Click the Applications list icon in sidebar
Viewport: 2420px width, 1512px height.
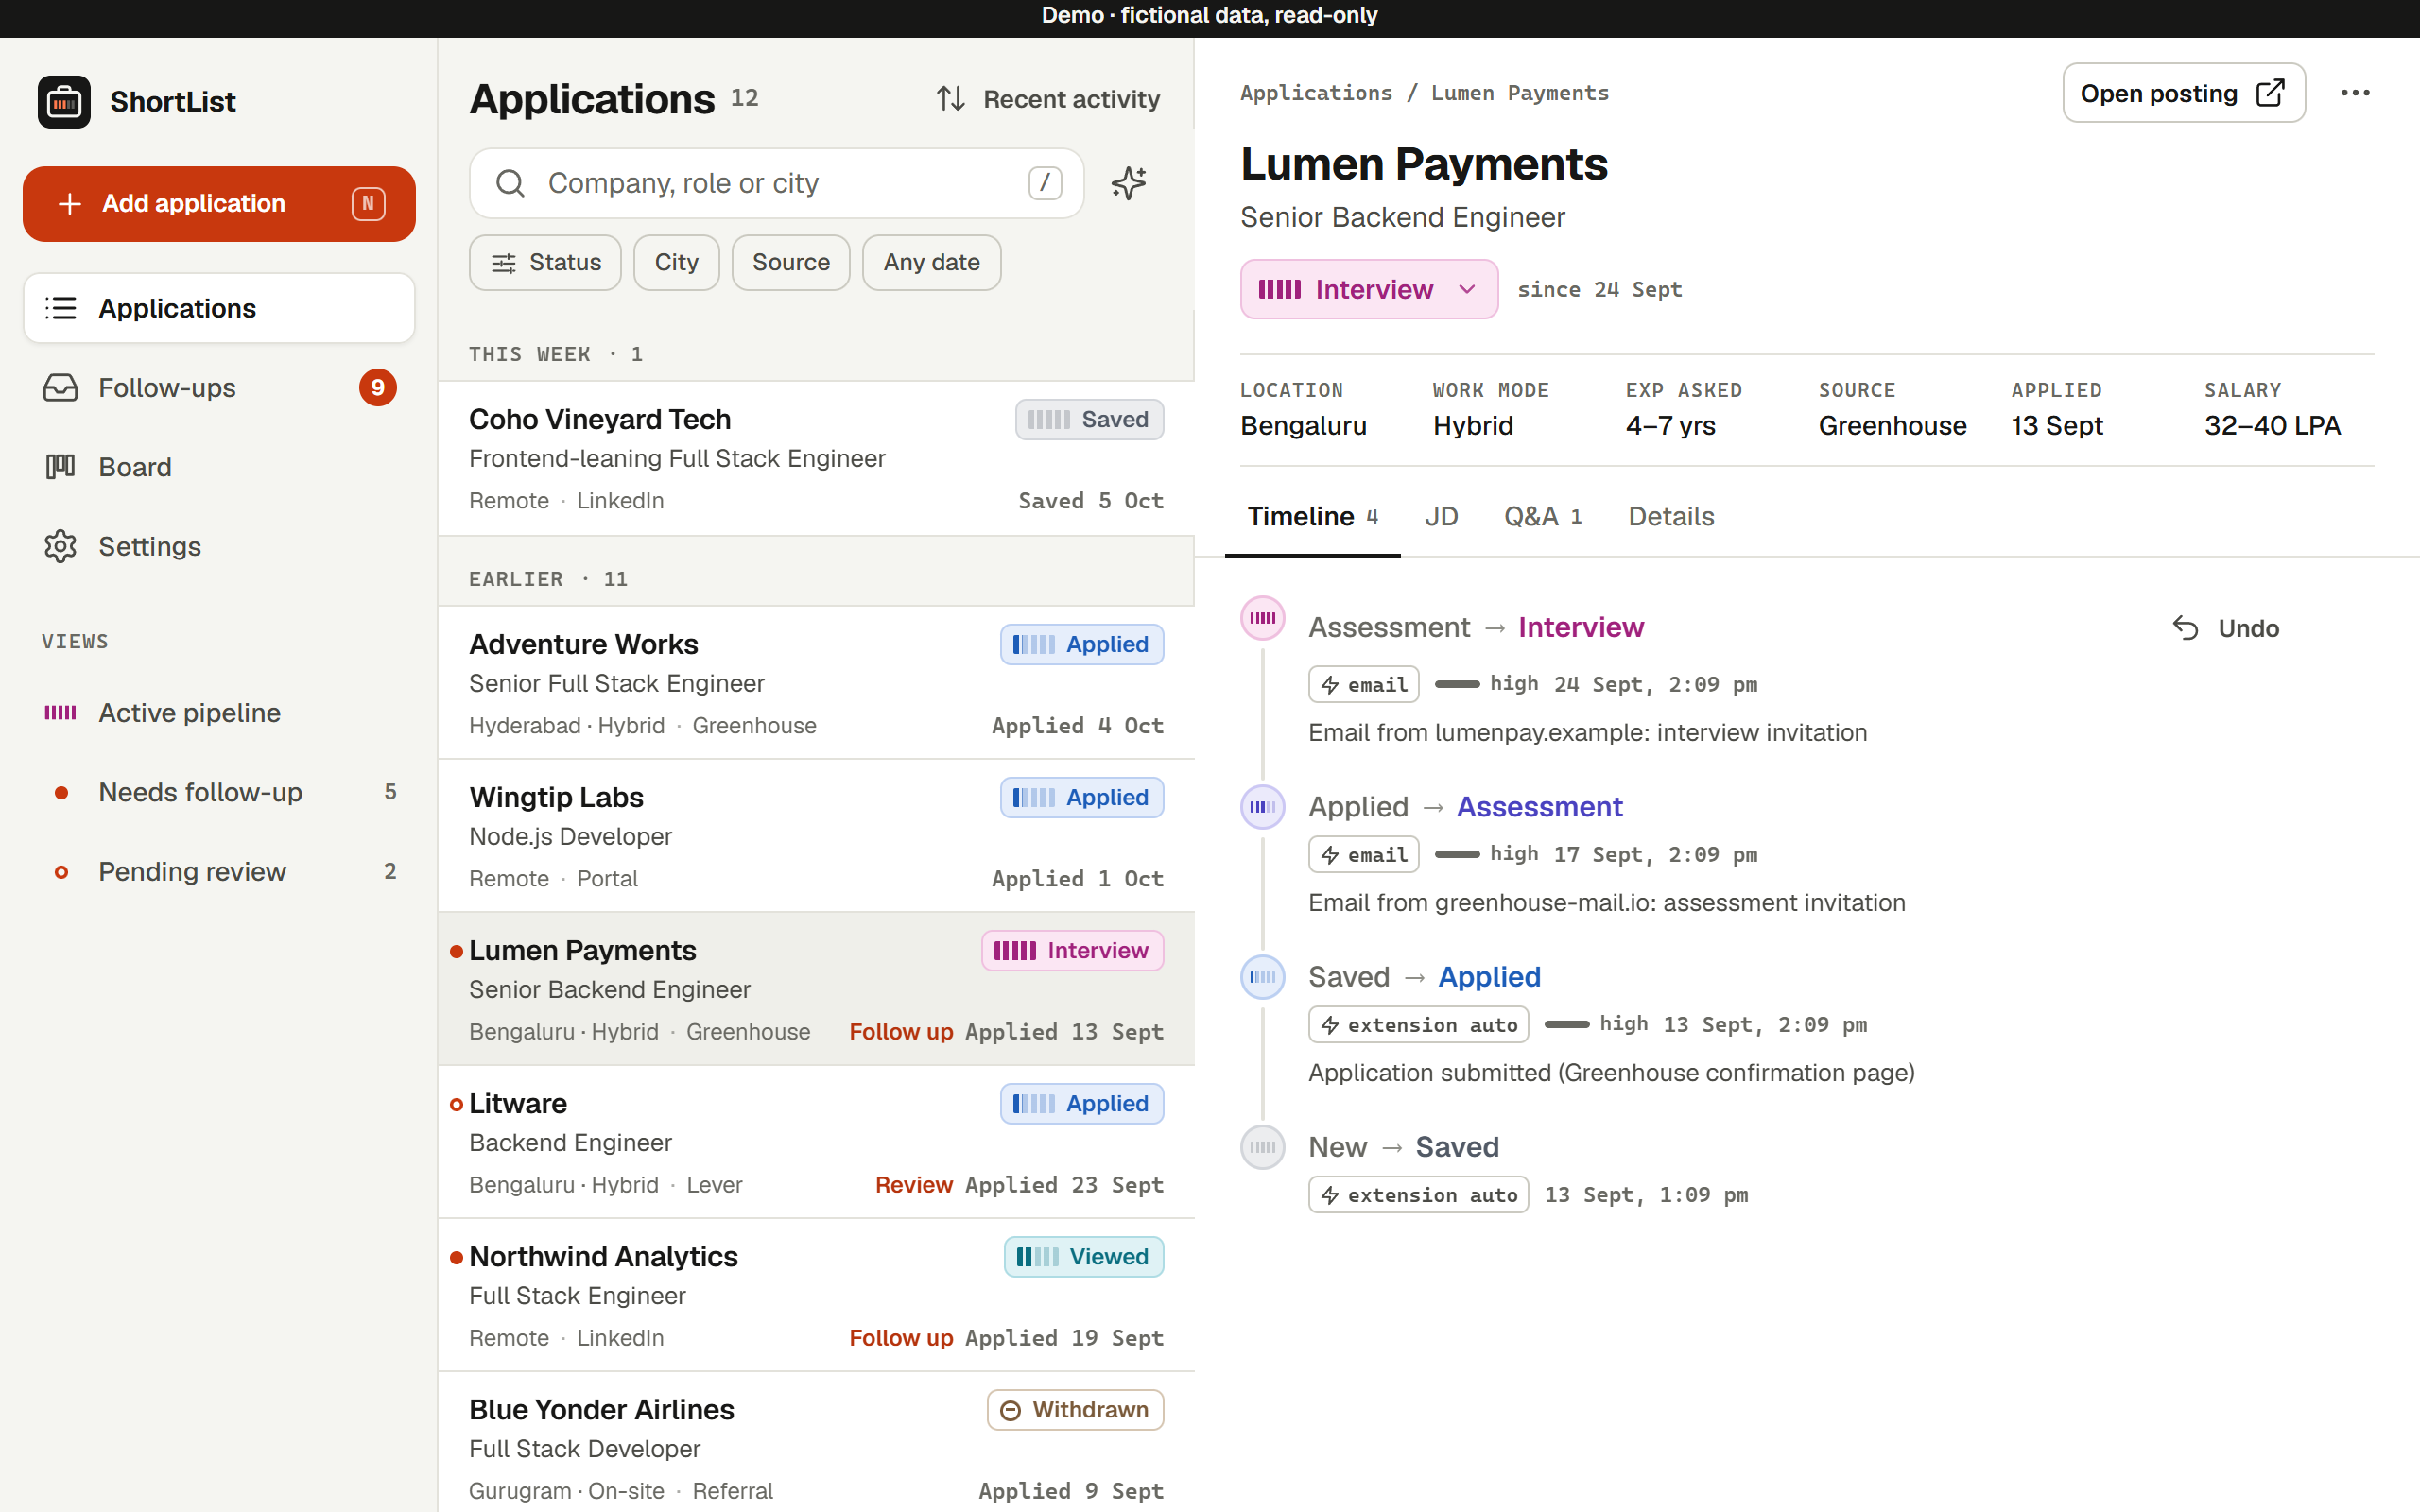pos(60,308)
